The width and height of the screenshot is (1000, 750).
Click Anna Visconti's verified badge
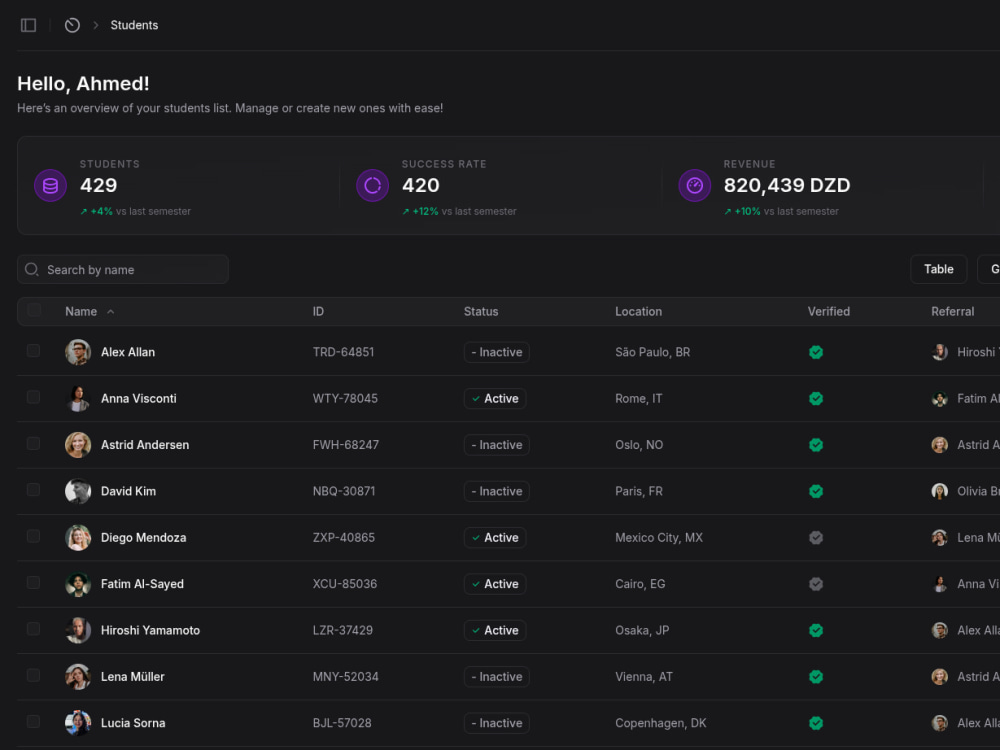pyautogui.click(x=816, y=399)
